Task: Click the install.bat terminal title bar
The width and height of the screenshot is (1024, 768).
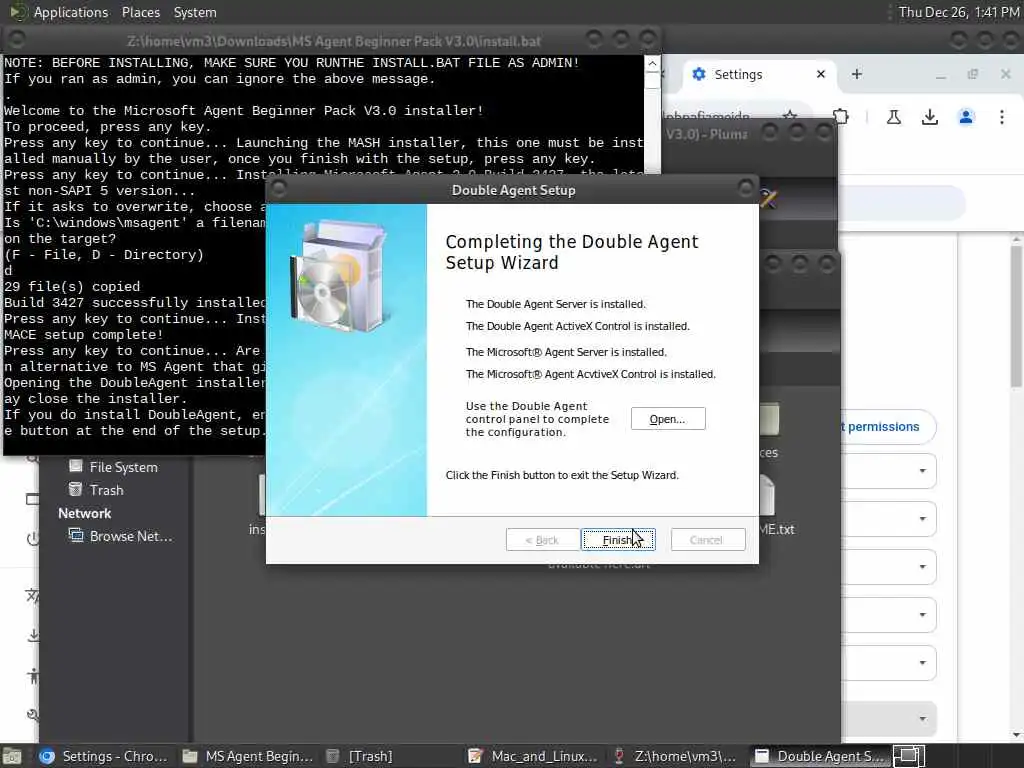Action: (x=333, y=41)
